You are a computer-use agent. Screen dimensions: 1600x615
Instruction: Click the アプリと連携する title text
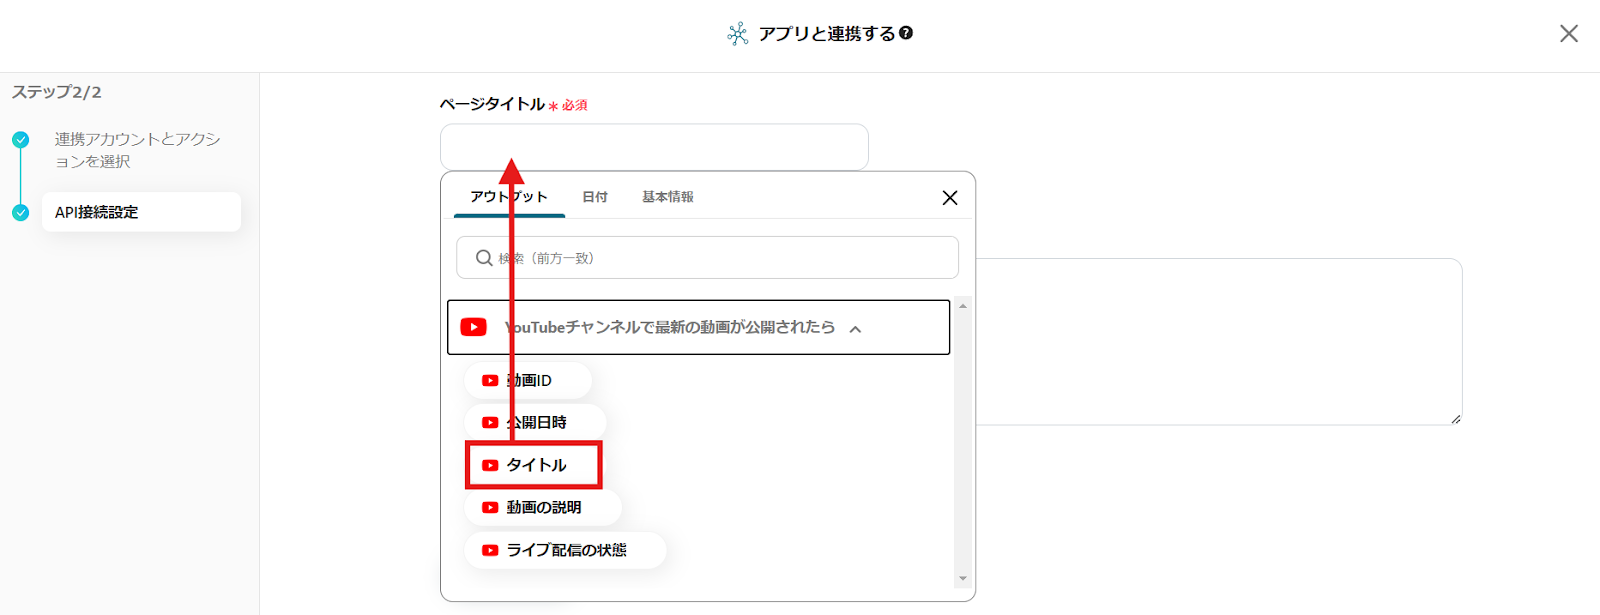pos(827,34)
